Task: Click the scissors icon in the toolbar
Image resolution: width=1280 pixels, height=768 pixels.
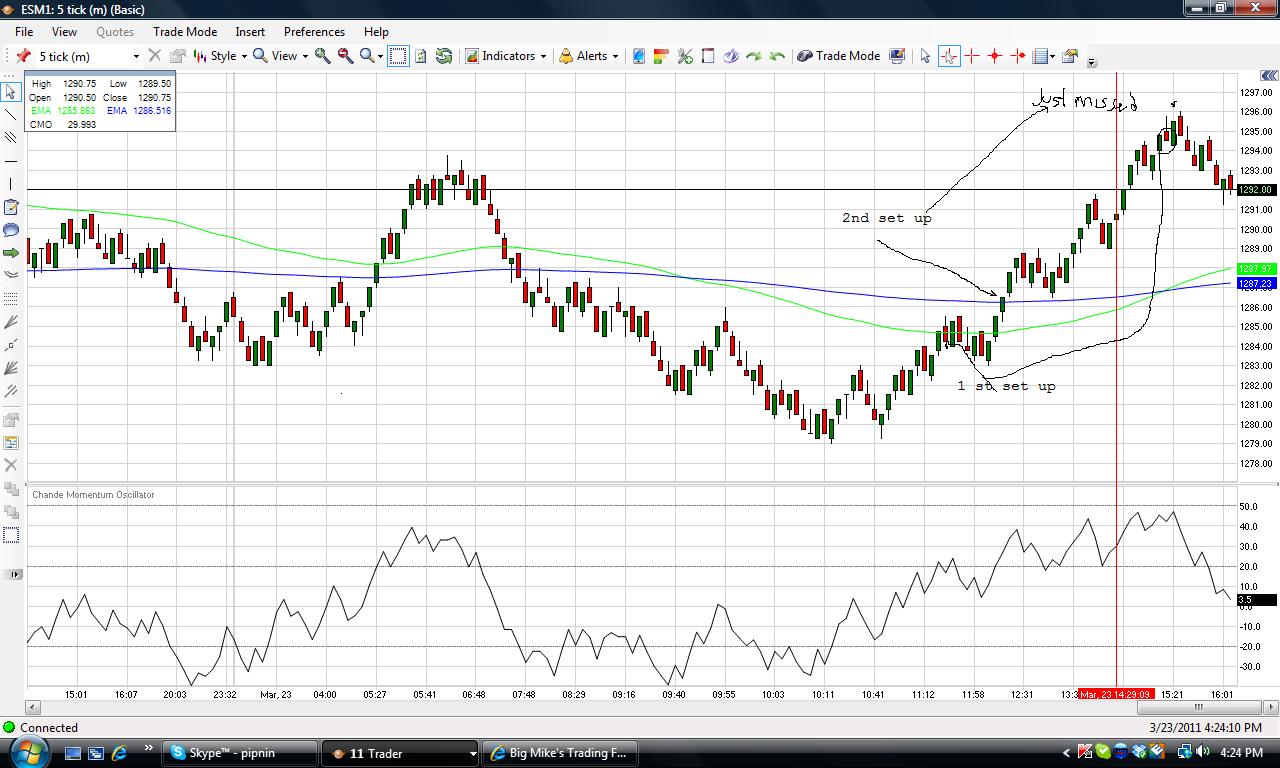Action: tap(685, 56)
